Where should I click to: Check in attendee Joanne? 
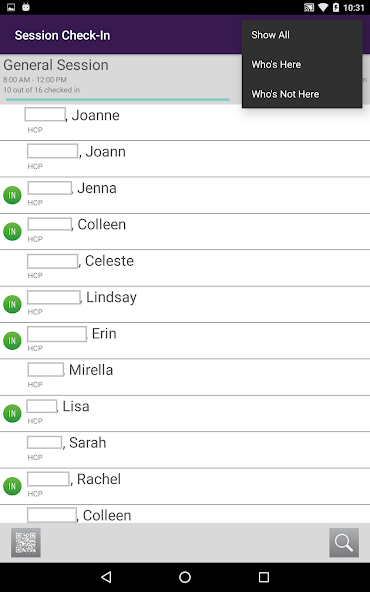[185, 122]
